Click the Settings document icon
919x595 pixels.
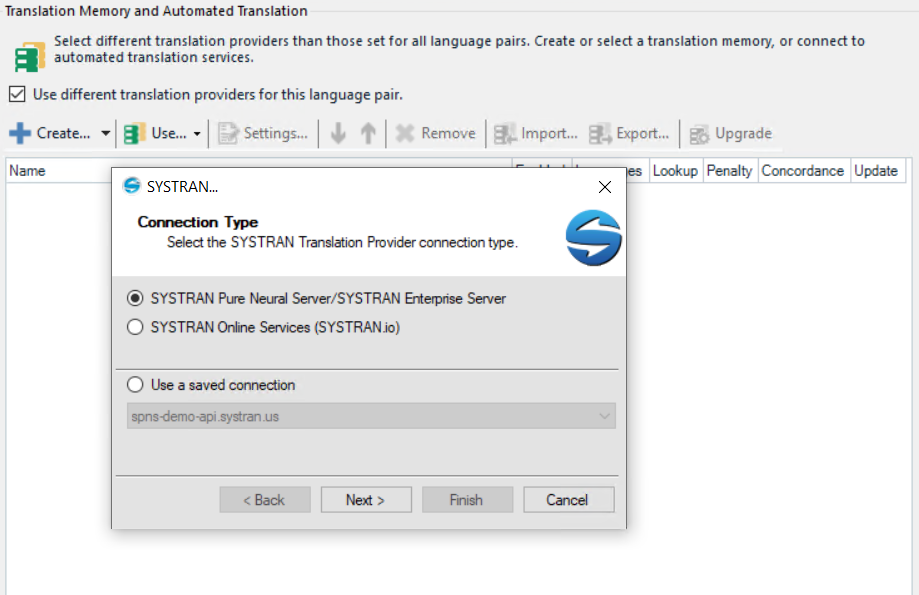228,133
